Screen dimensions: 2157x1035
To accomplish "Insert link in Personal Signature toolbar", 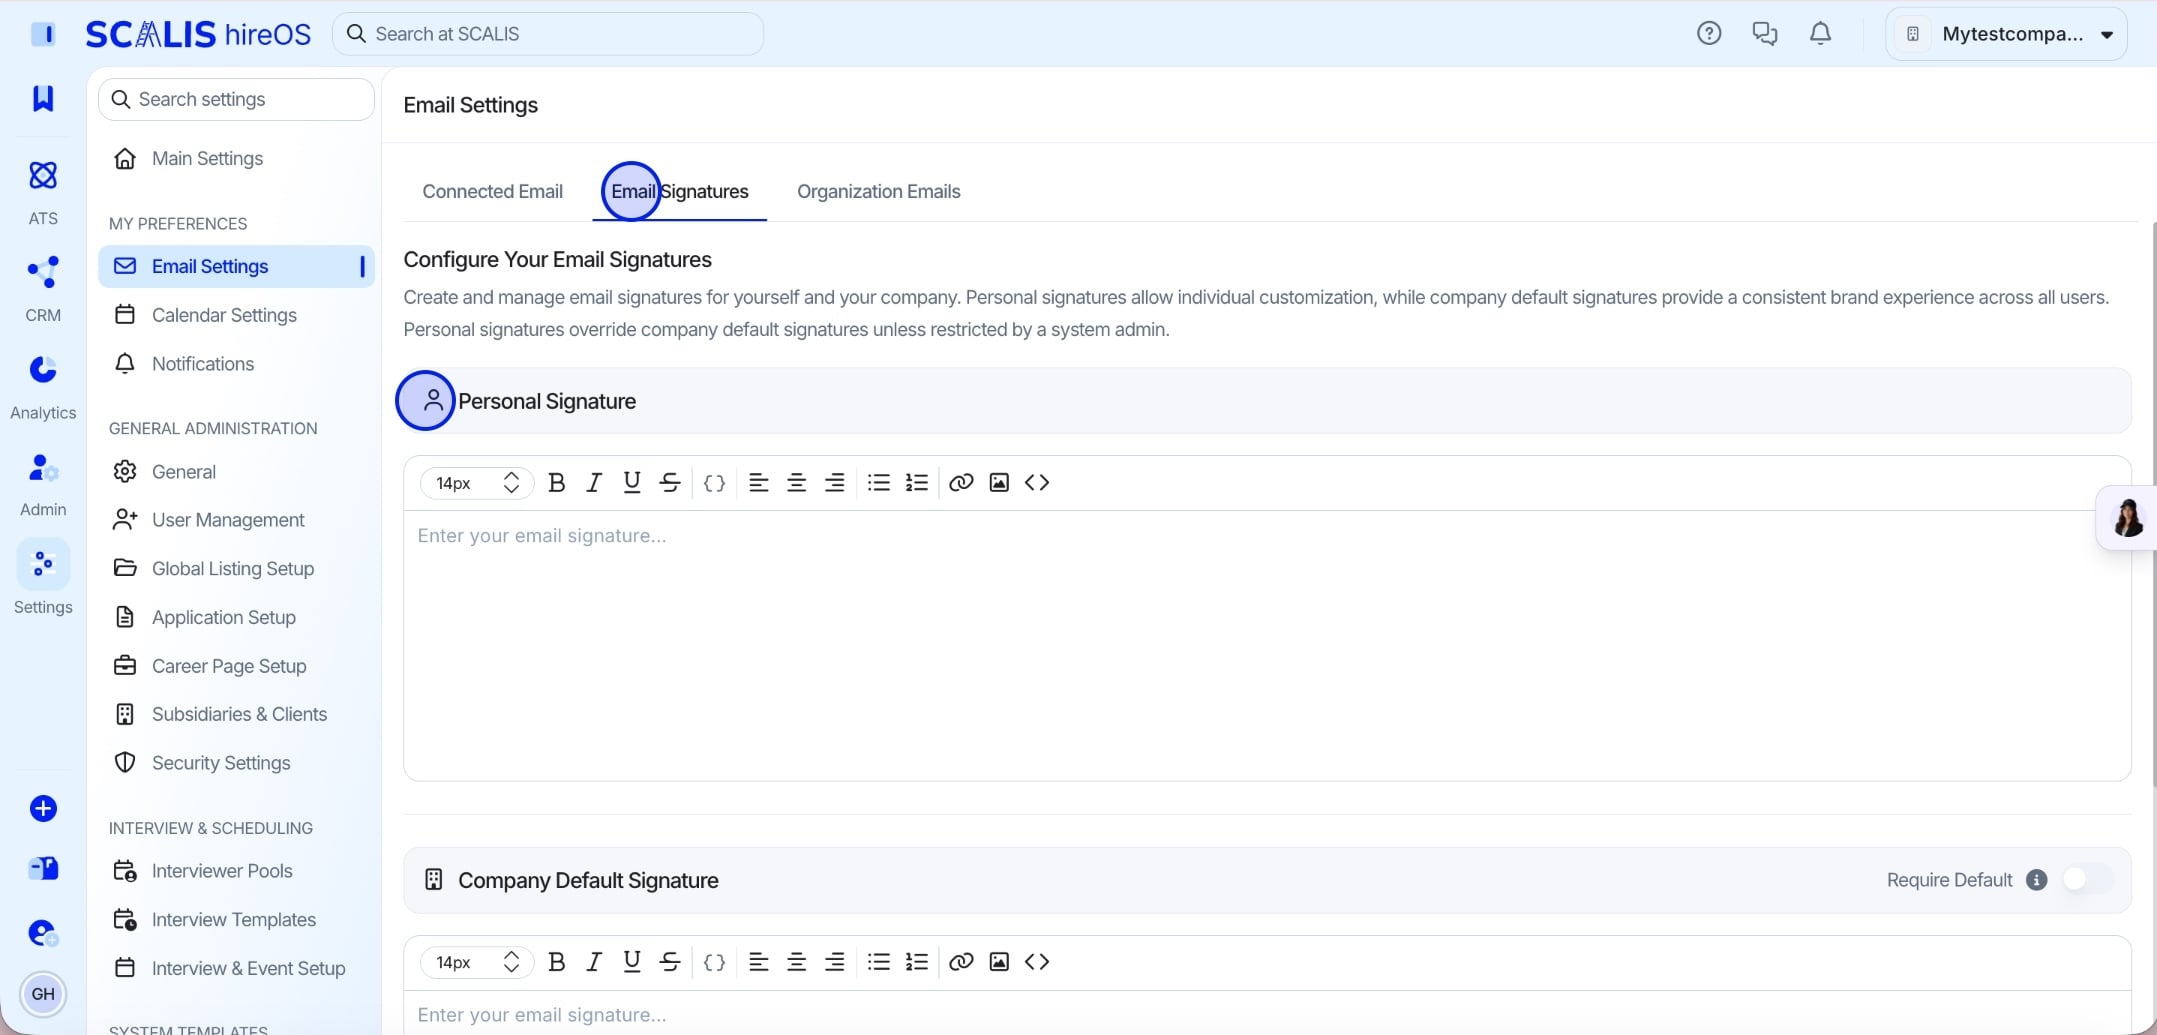I will point(961,483).
